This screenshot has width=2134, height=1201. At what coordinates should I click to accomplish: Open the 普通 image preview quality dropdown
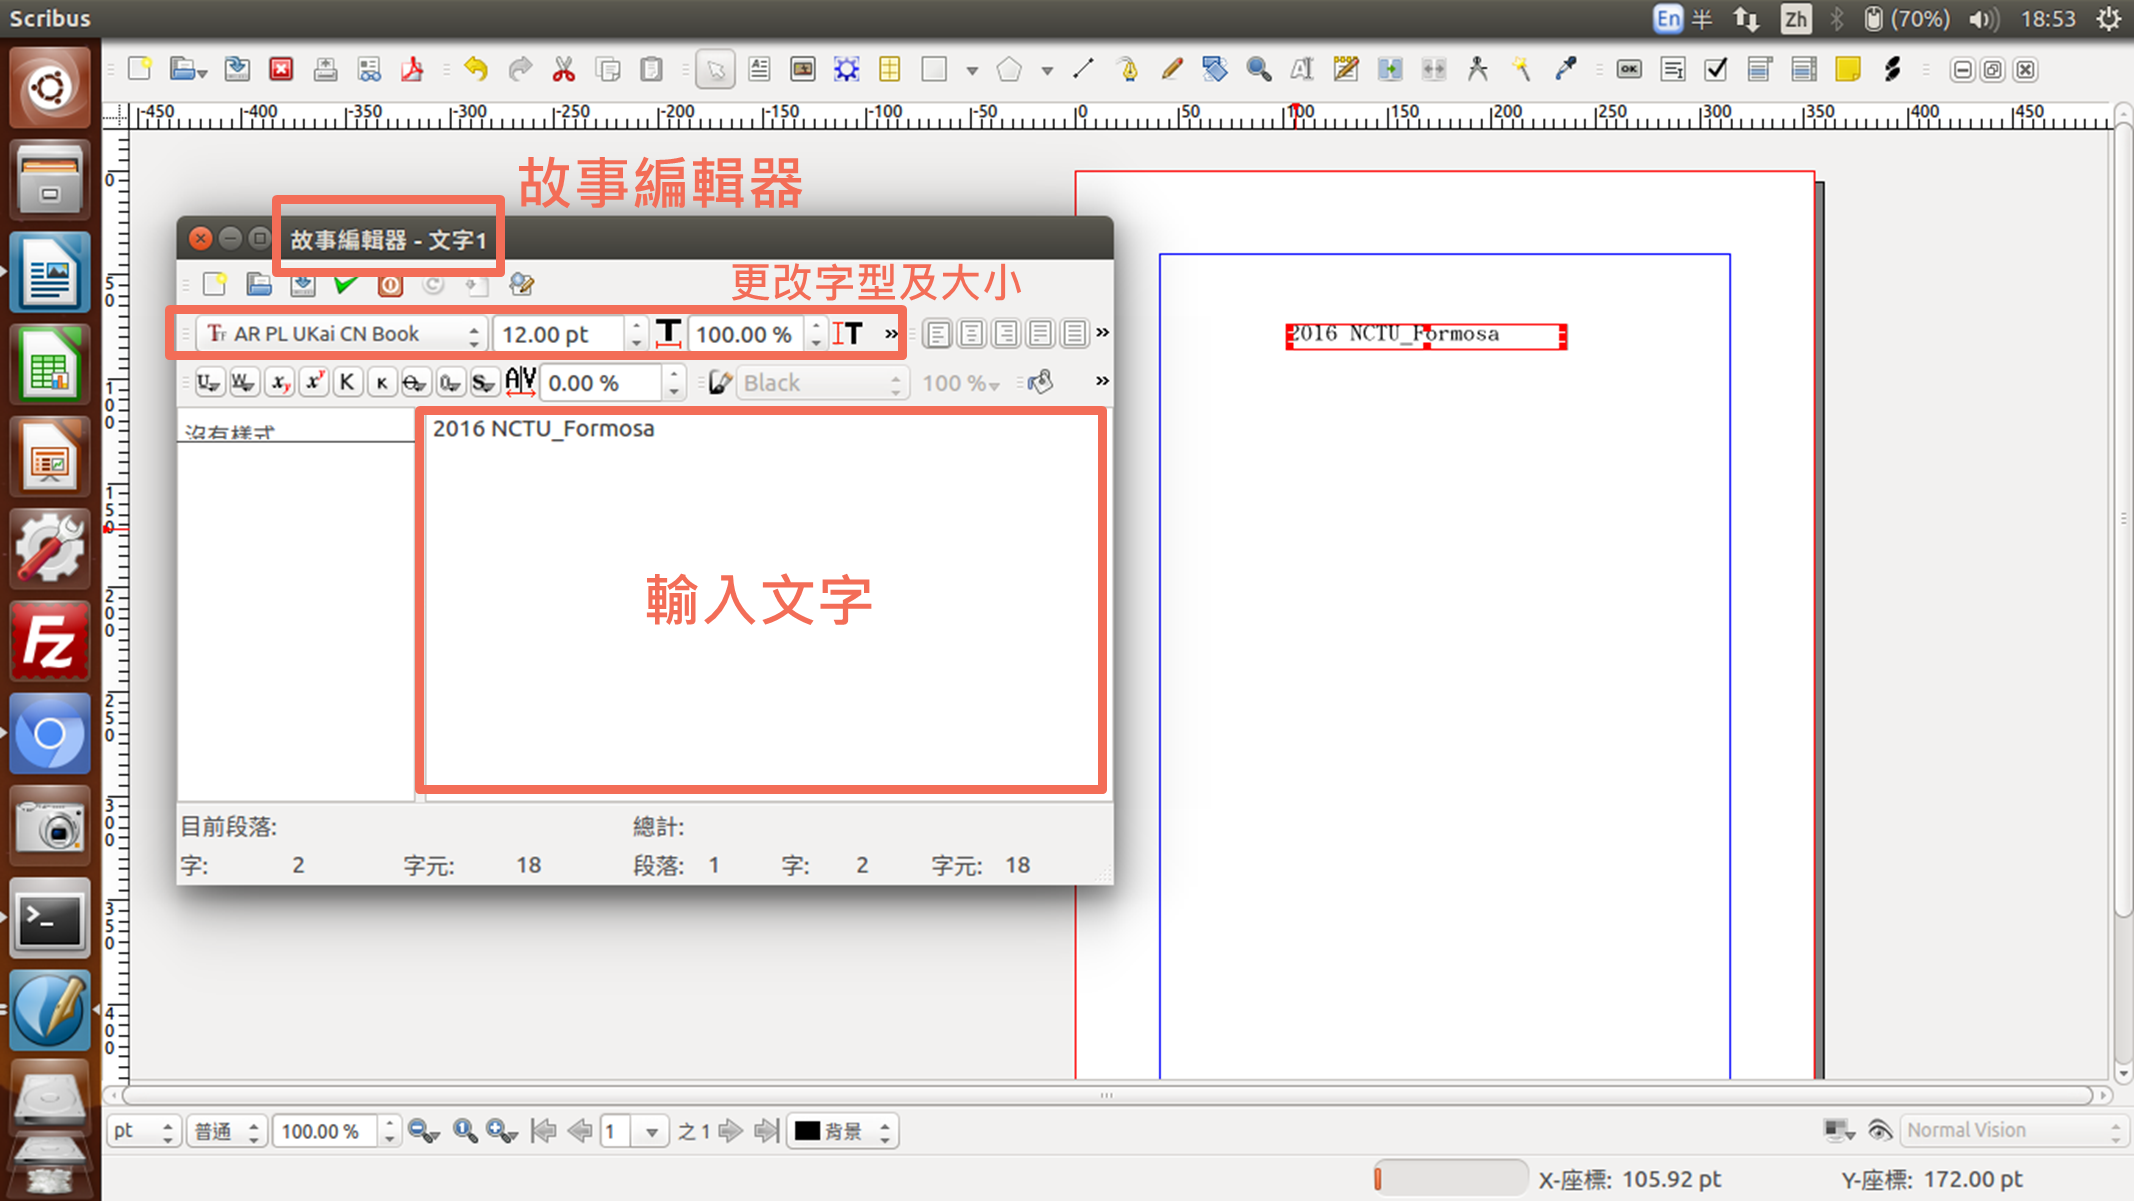pos(226,1131)
